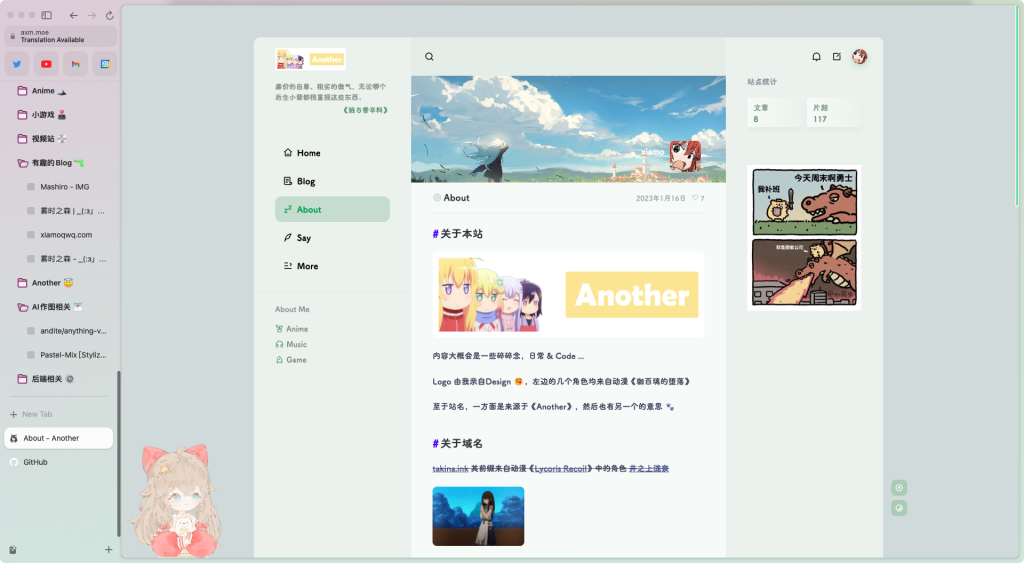Screen dimensions: 1024x563
Task: Click the search magnifier icon on the blog
Action: pyautogui.click(x=429, y=57)
